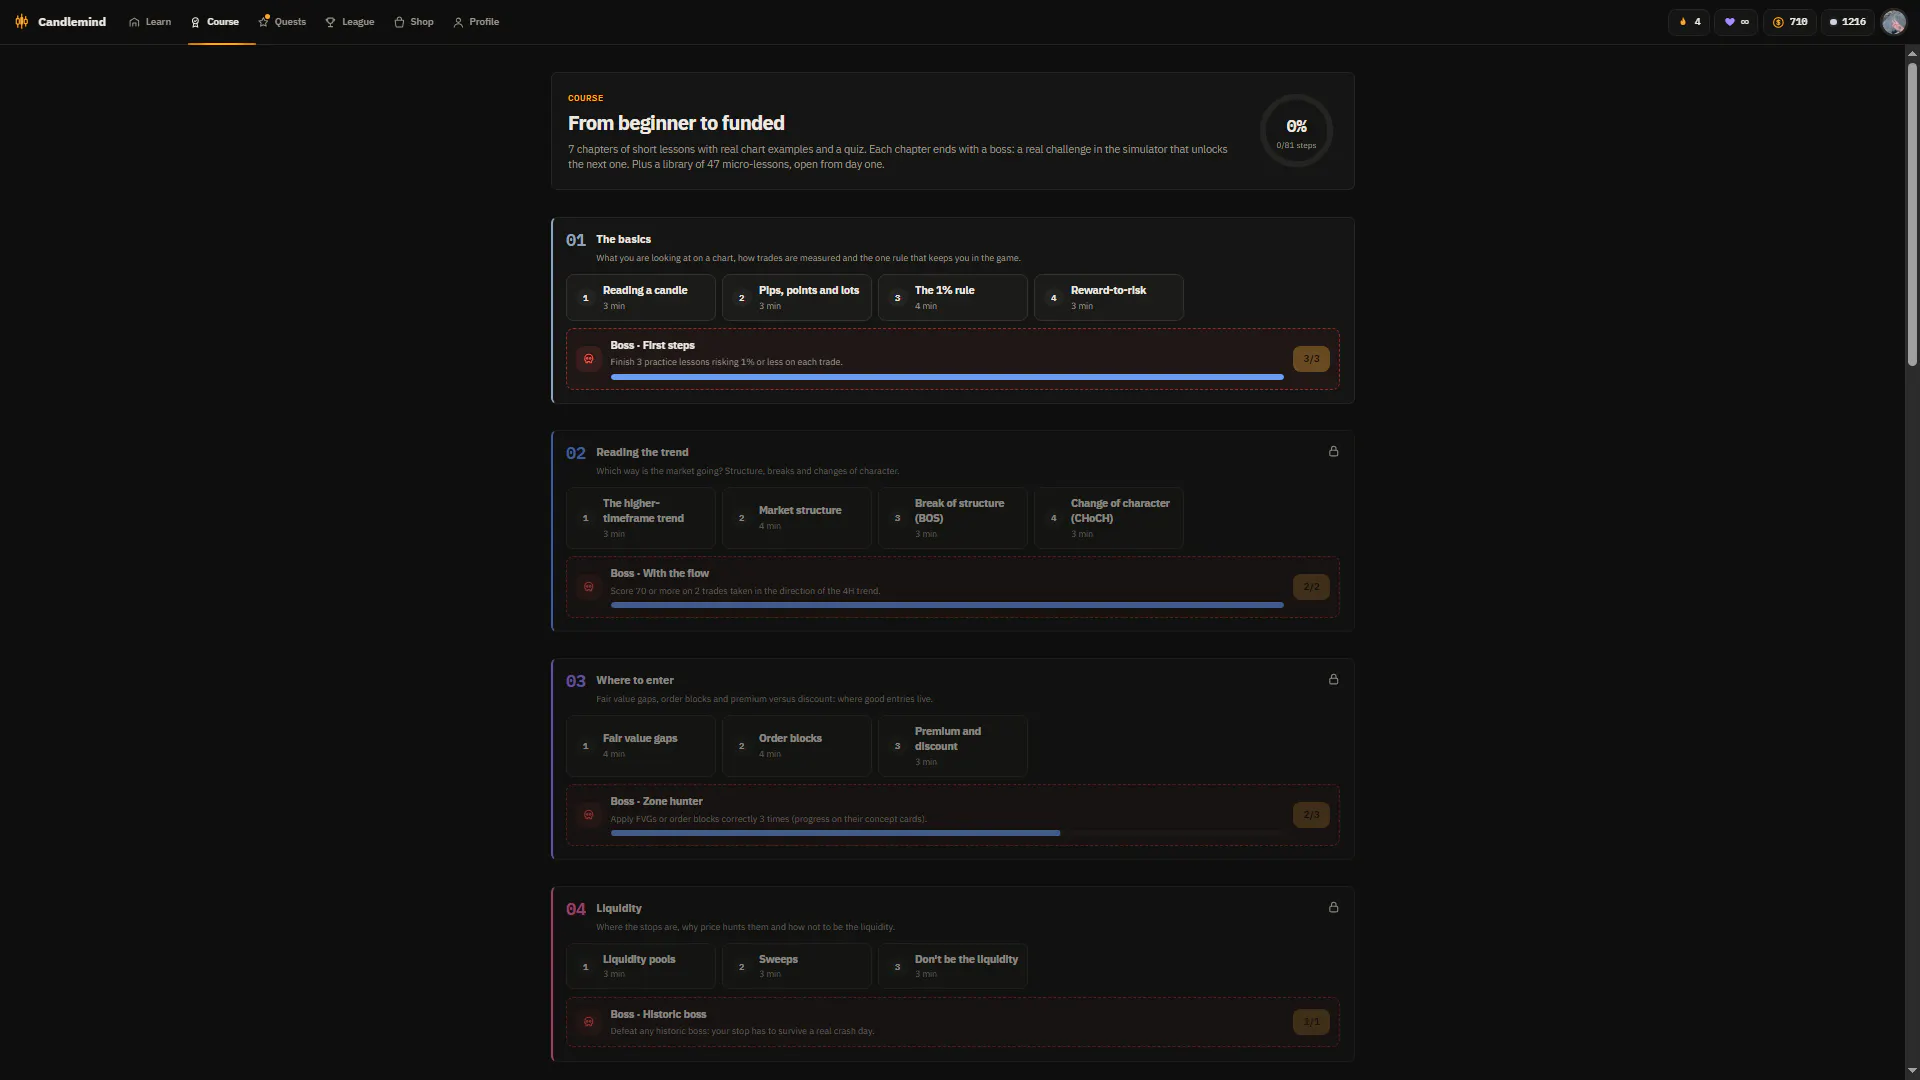1920x1080 pixels.
Task: Open the Pips, points and lots lesson
Action: click(797, 298)
